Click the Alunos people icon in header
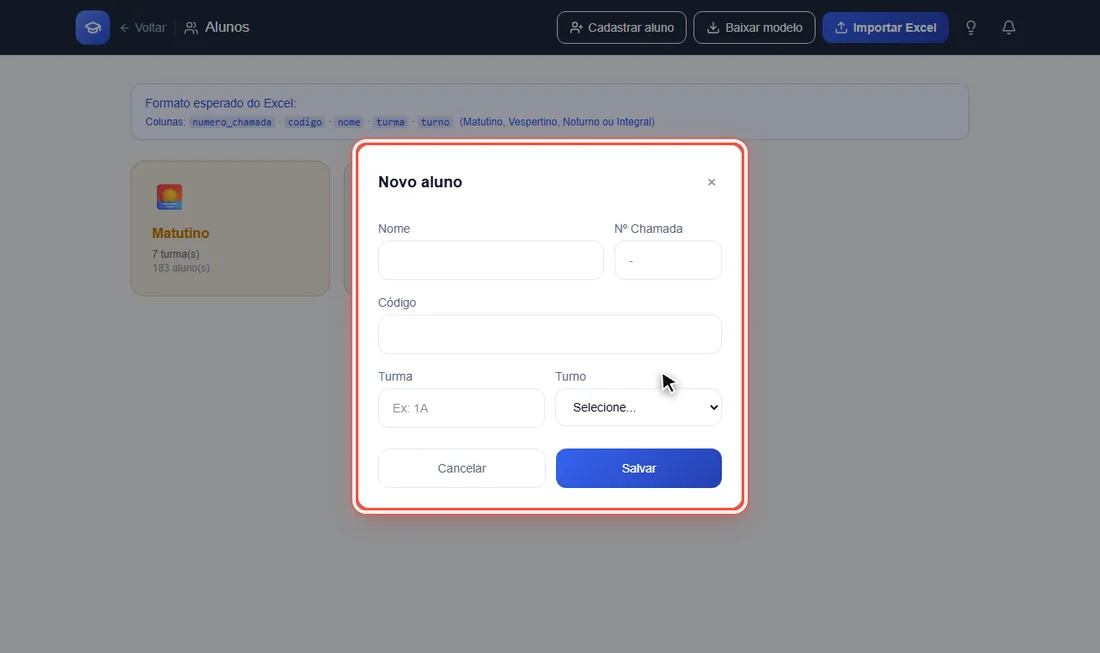This screenshot has width=1100, height=653. 191,27
